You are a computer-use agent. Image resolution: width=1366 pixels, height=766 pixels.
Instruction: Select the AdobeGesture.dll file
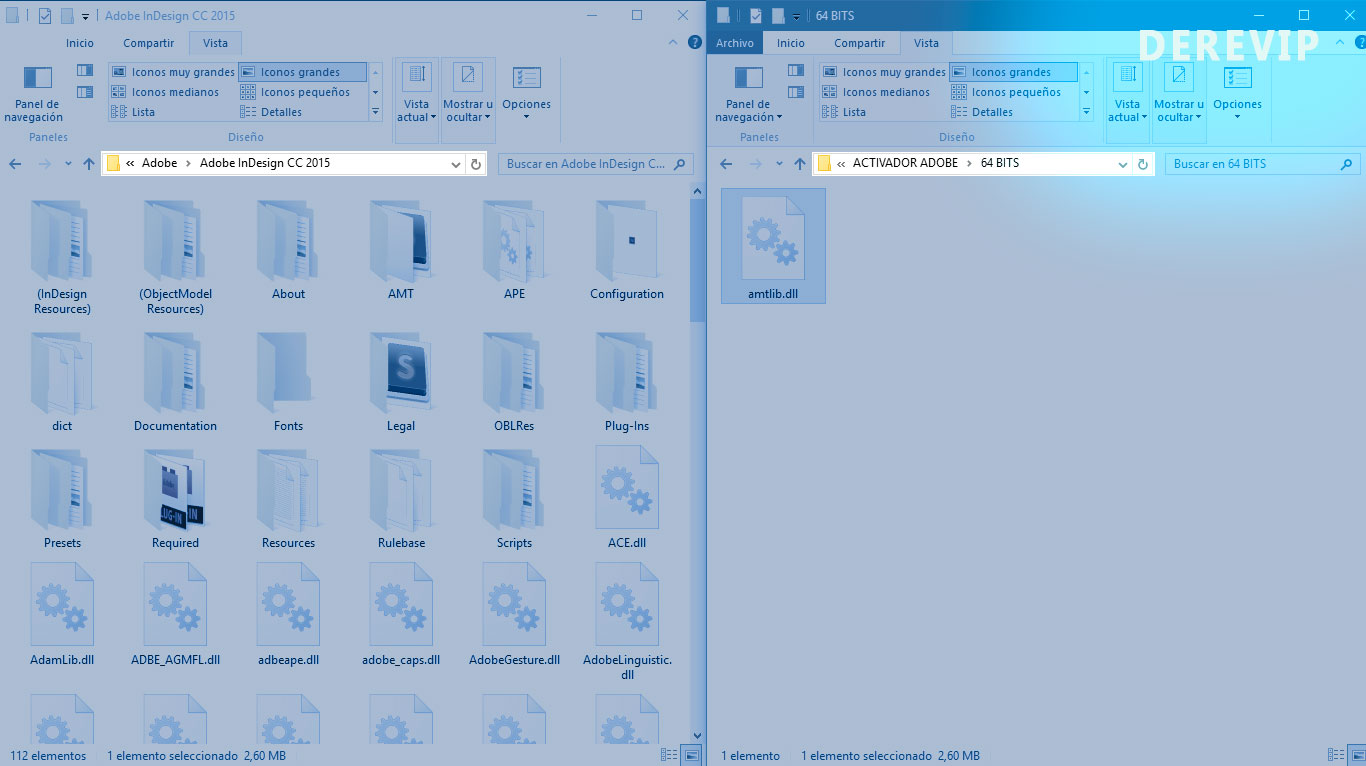514,615
